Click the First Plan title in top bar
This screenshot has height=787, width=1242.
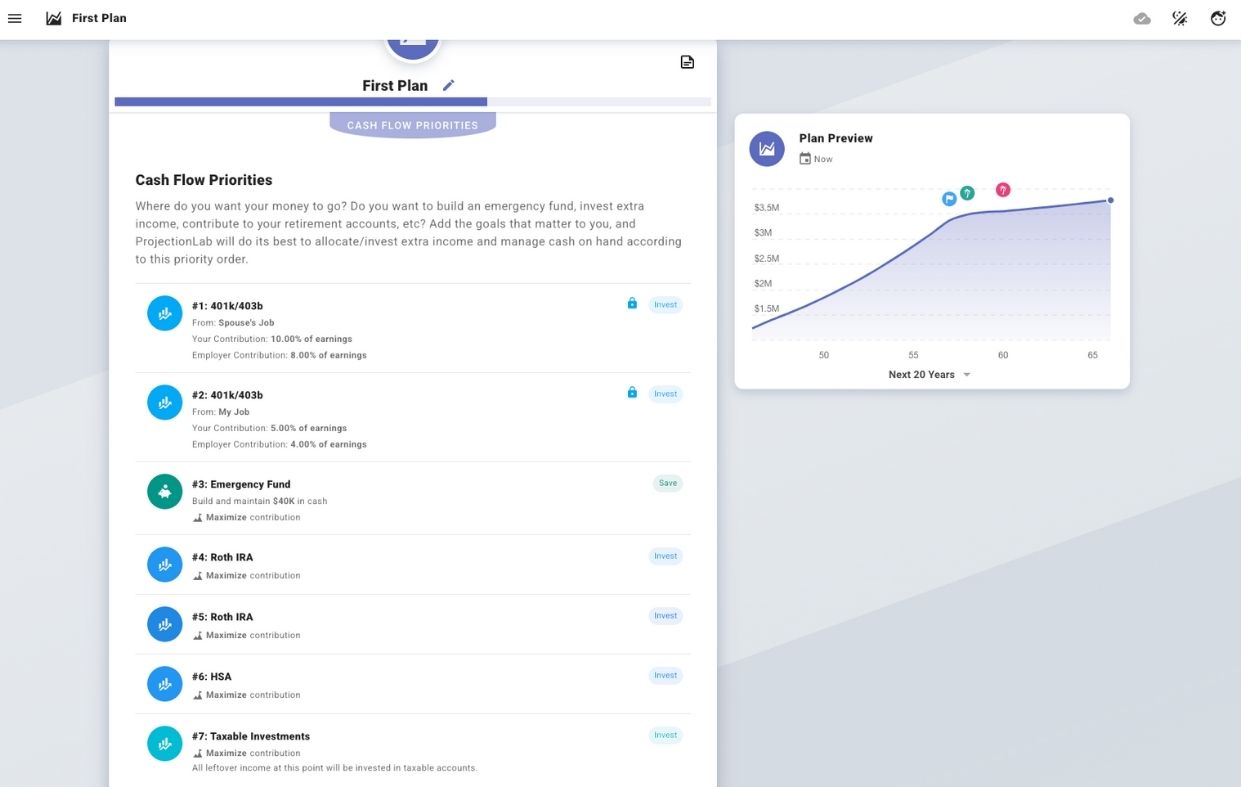click(99, 18)
